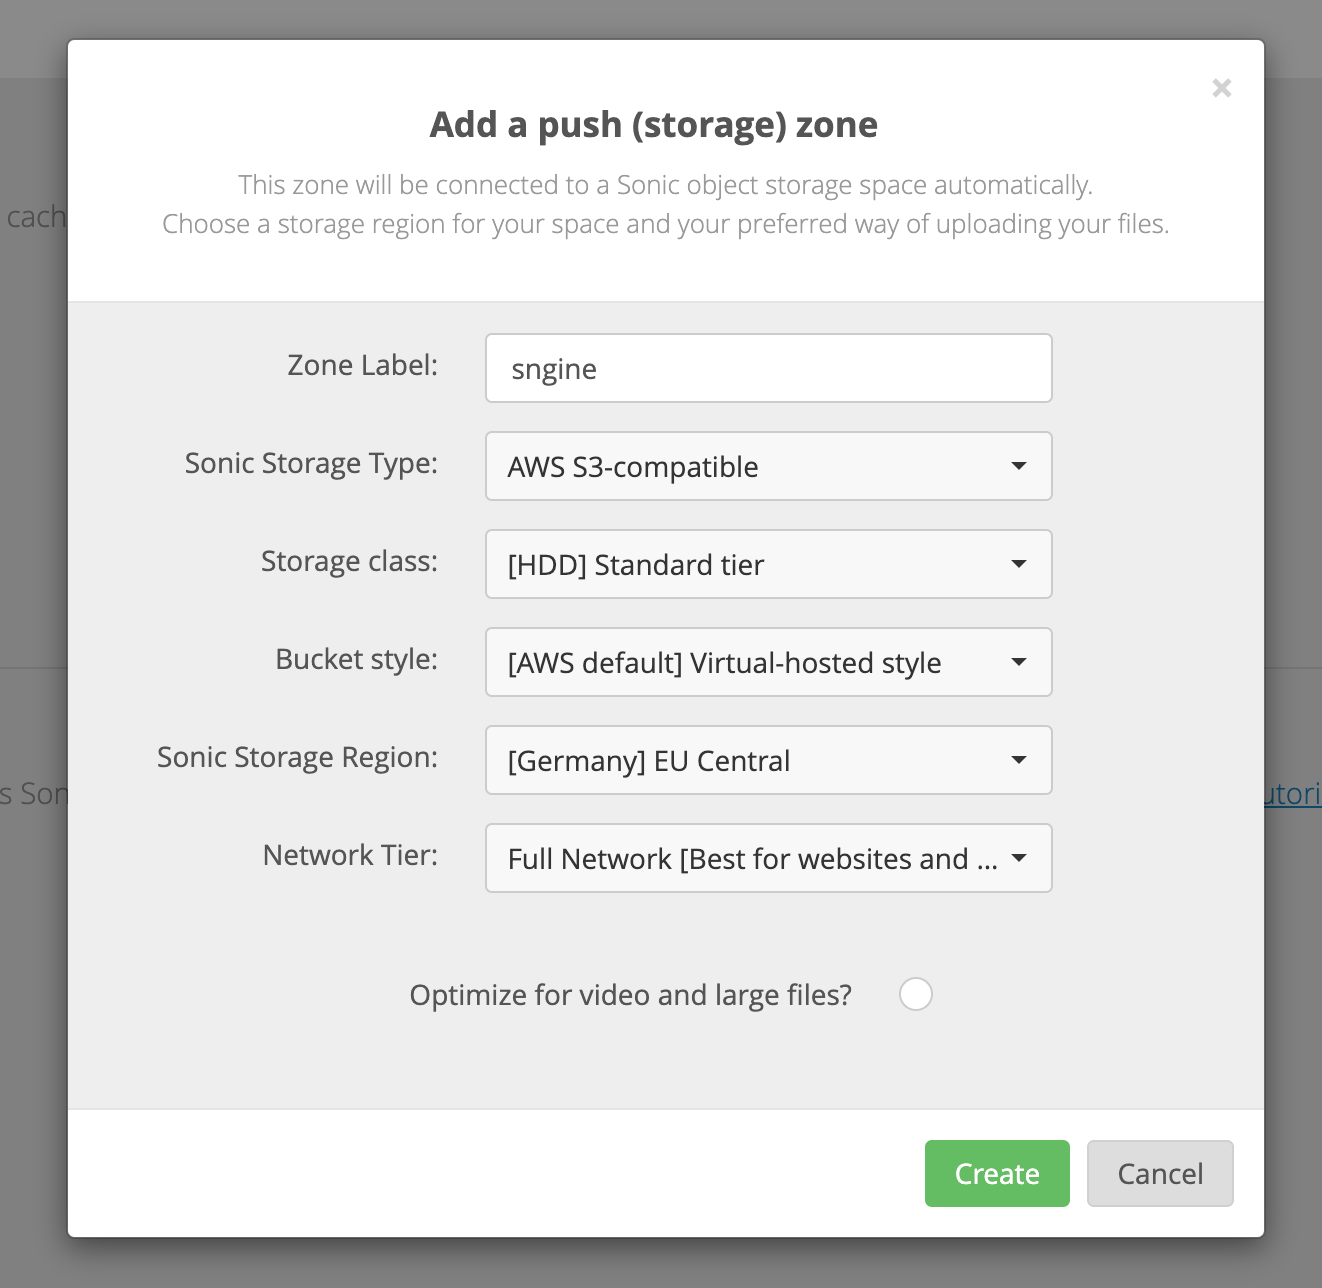Click the caret arrow in Network Tier field

[1018, 858]
